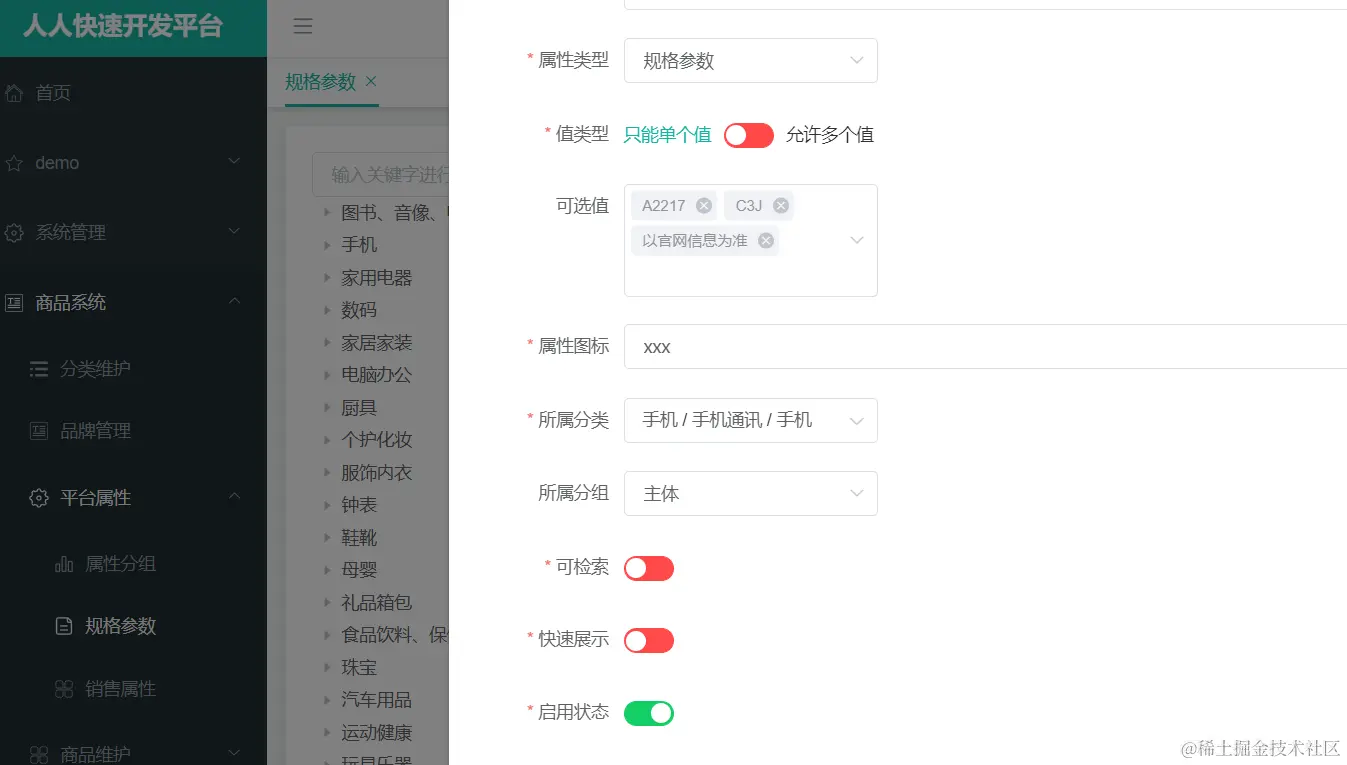Click the home icon beside 首页
This screenshot has width=1347, height=765.
tap(14, 93)
